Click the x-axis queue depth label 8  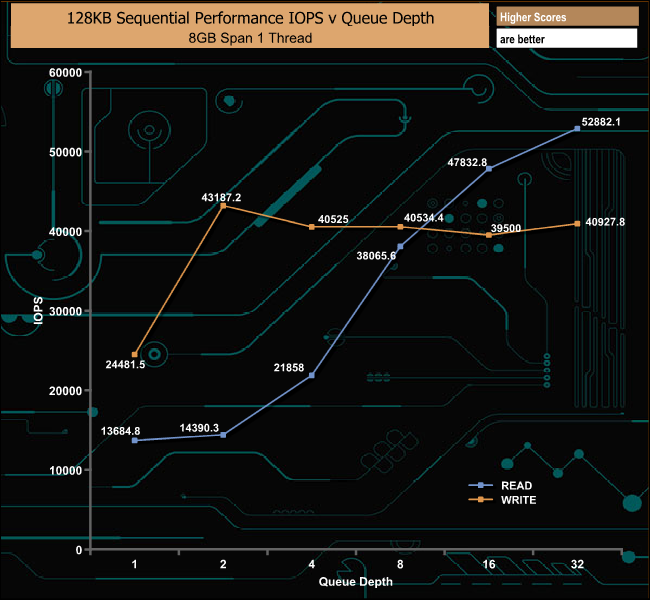400,564
